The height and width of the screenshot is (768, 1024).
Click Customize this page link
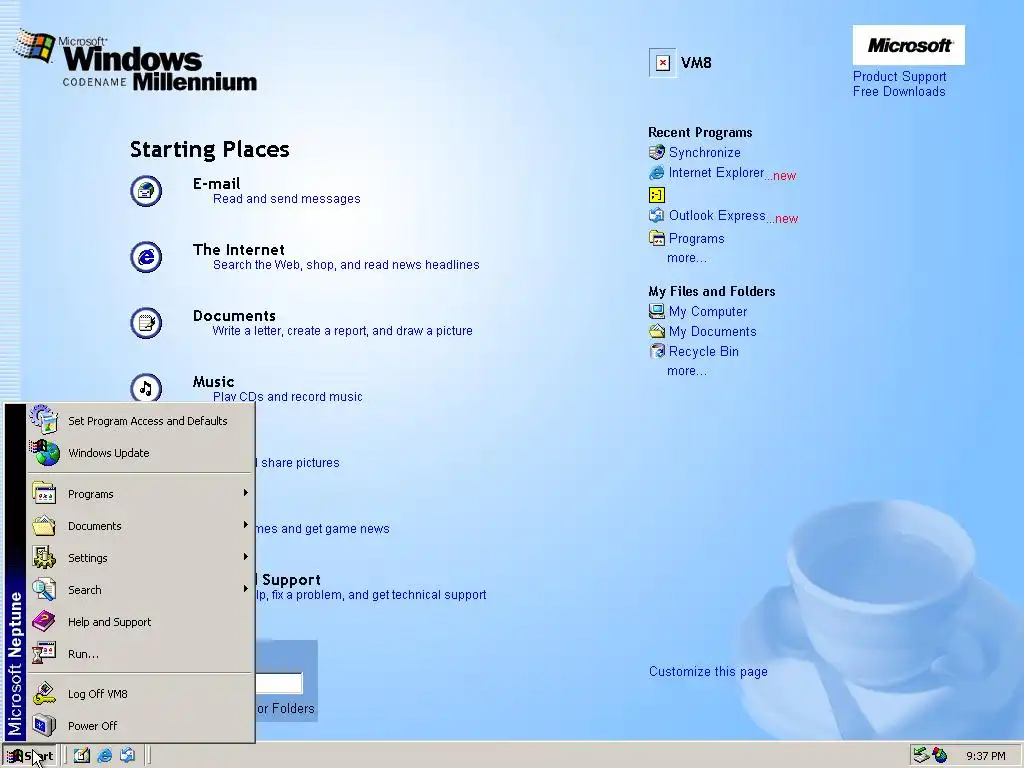pos(708,671)
